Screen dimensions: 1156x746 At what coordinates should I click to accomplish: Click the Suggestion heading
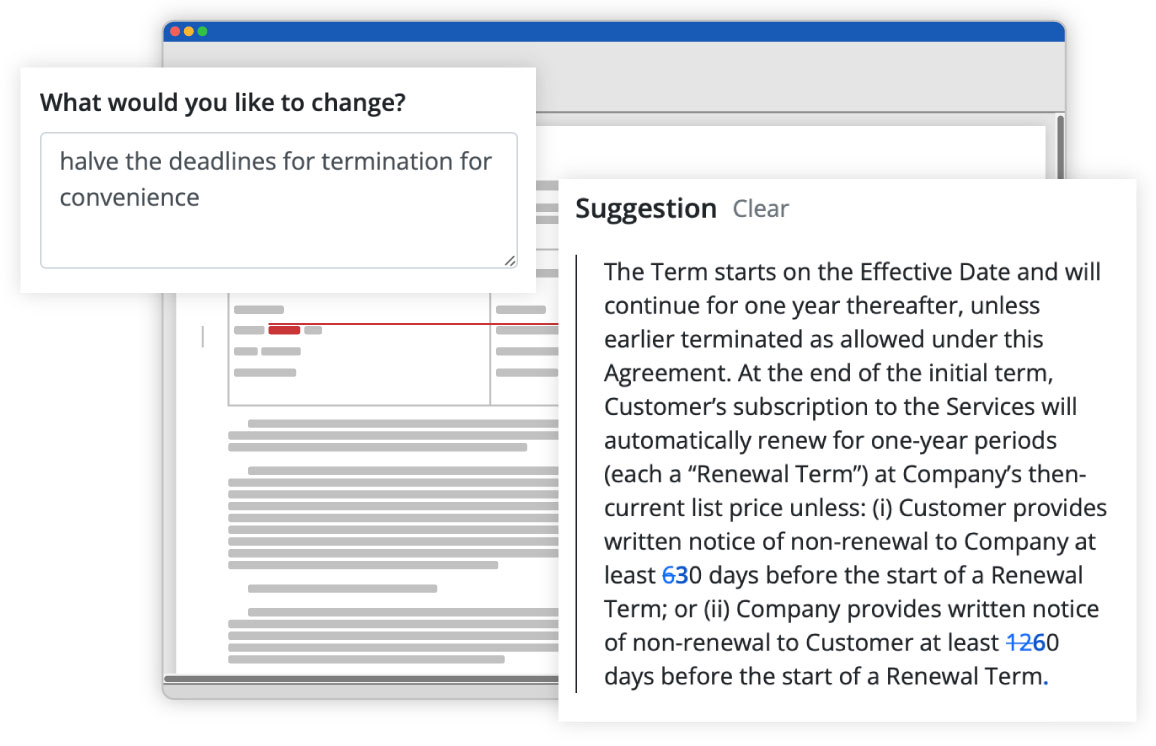click(x=645, y=209)
